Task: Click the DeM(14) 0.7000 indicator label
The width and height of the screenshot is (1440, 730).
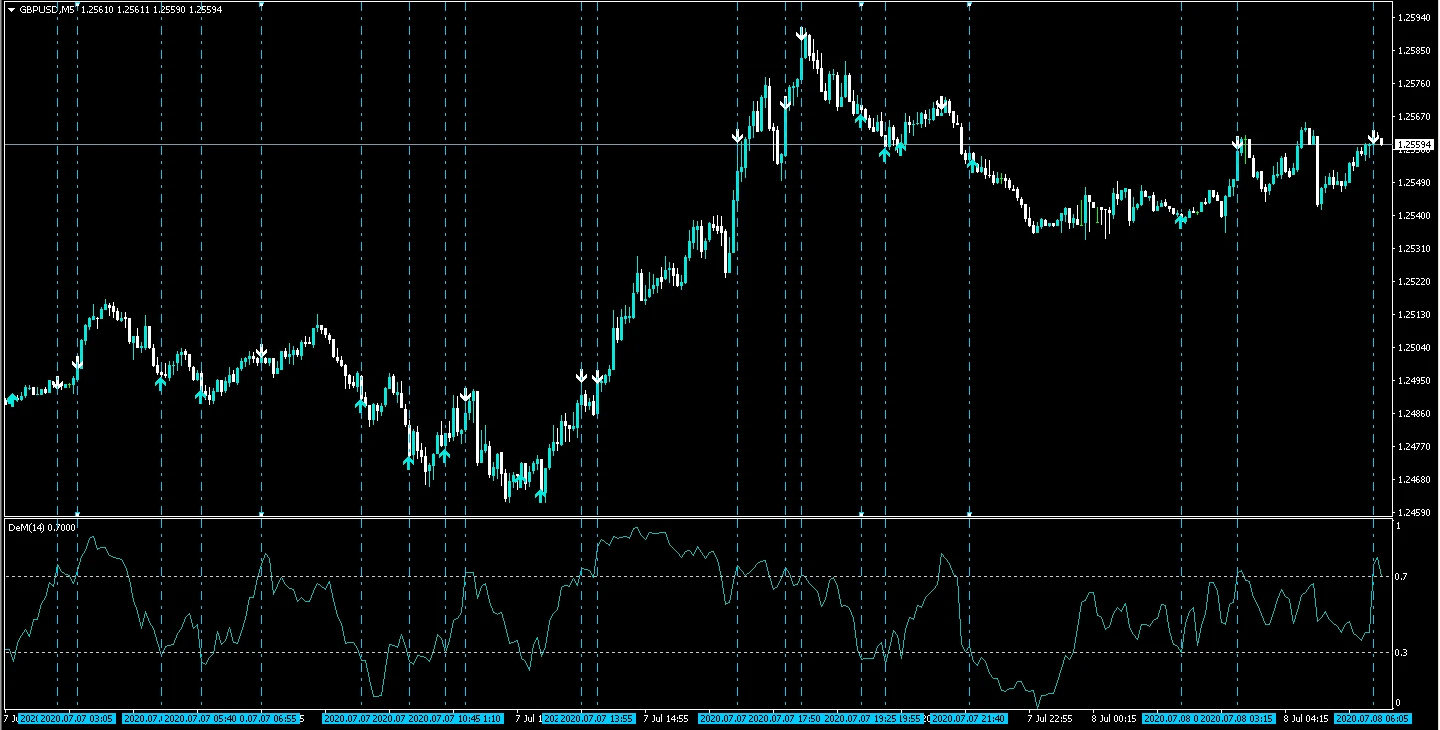Action: (x=41, y=527)
